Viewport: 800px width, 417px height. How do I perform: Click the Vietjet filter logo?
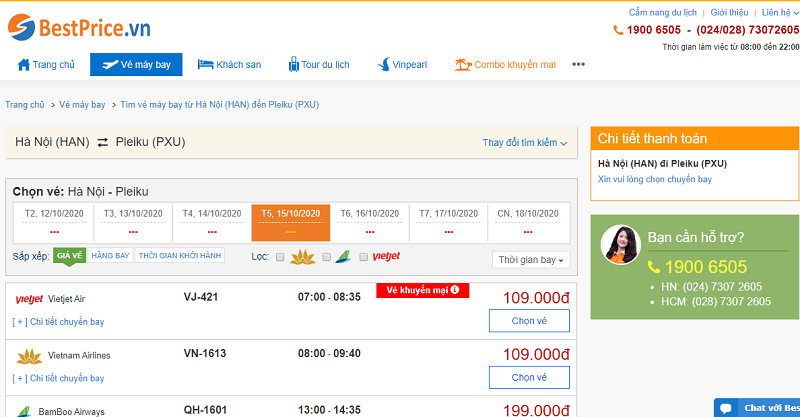(386, 256)
